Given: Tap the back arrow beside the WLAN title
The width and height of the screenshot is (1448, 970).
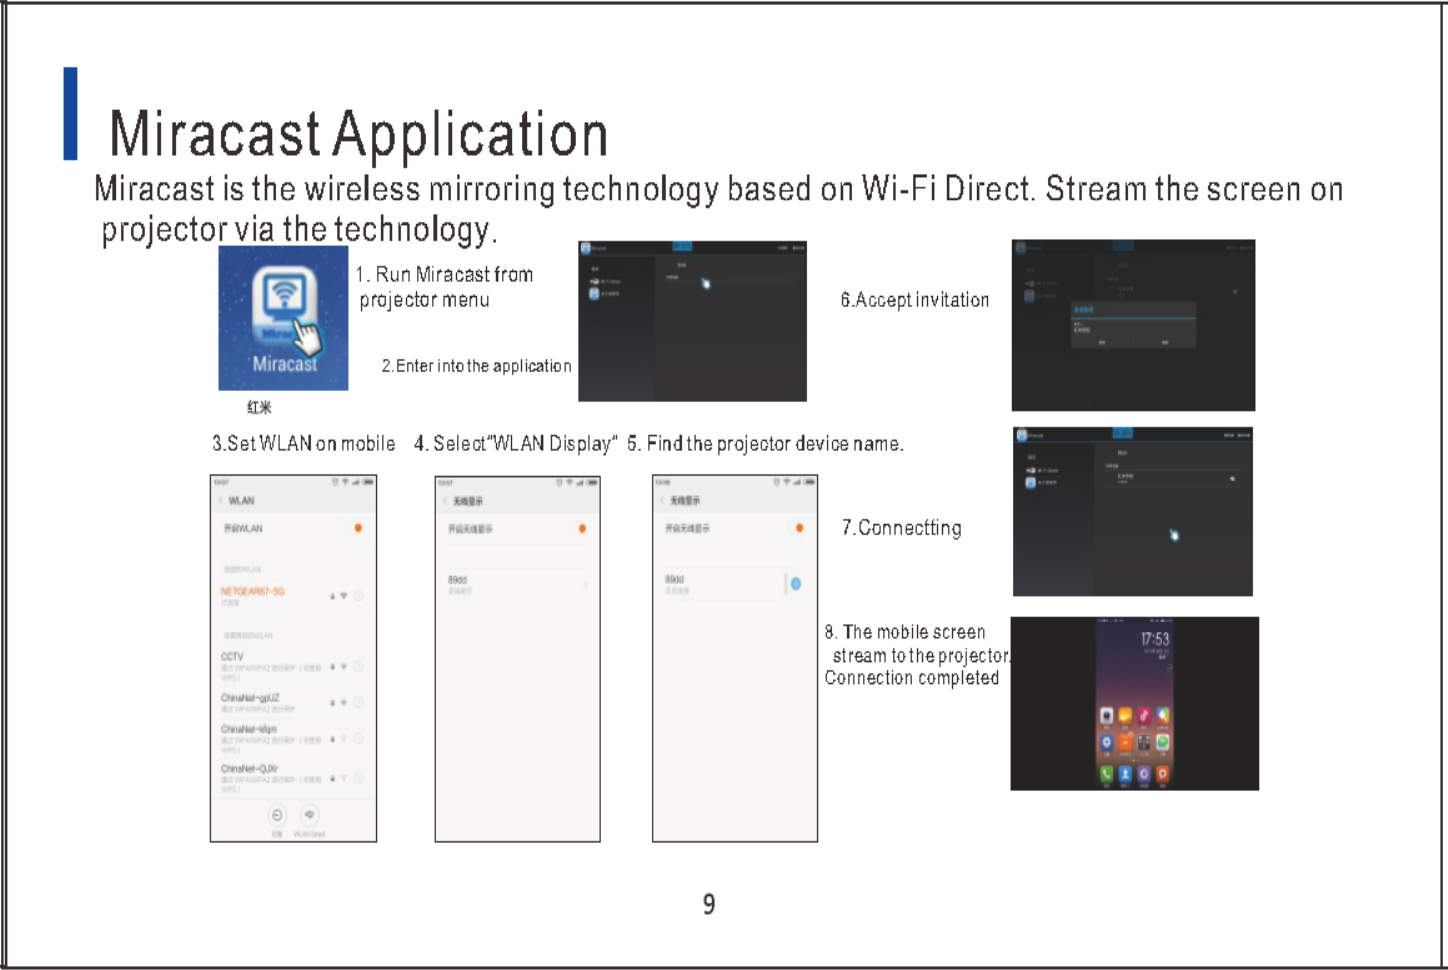Looking at the screenshot, I should (x=221, y=501).
